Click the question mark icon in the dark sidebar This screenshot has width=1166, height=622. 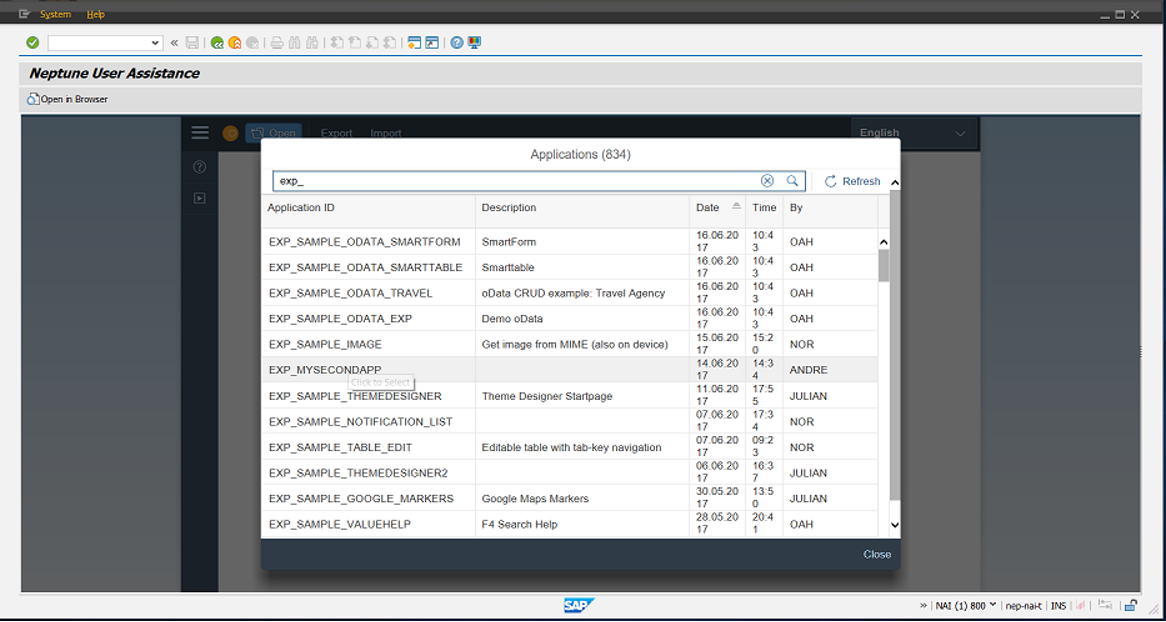(199, 167)
